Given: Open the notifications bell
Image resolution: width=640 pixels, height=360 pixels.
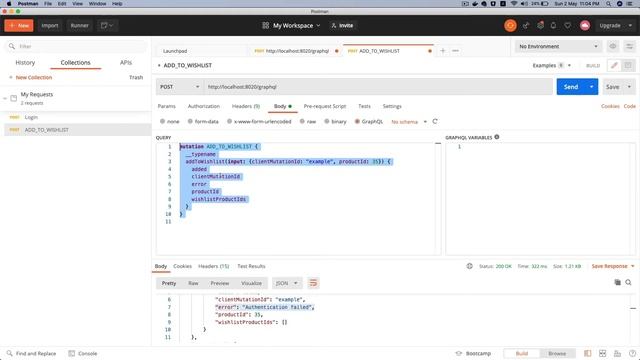Looking at the screenshot, I should pos(553,25).
